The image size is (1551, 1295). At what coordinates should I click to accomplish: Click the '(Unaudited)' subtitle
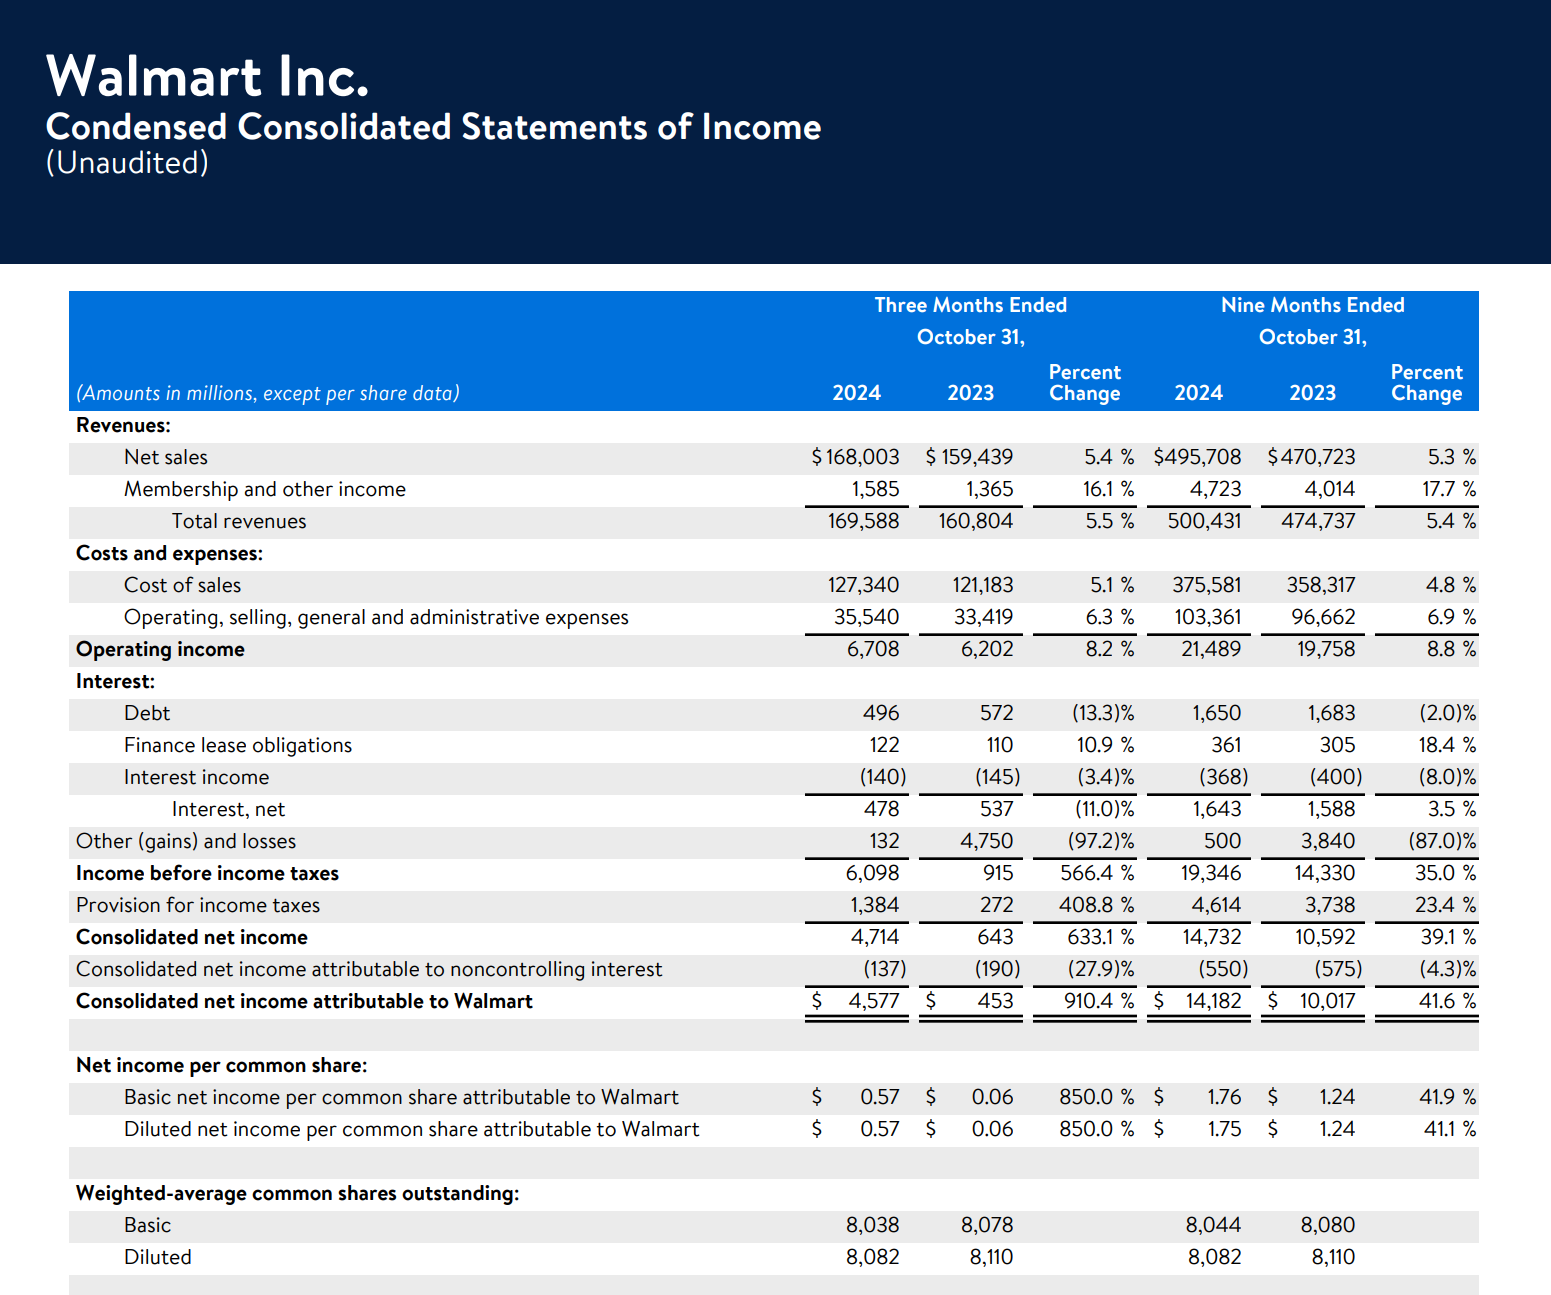(127, 163)
